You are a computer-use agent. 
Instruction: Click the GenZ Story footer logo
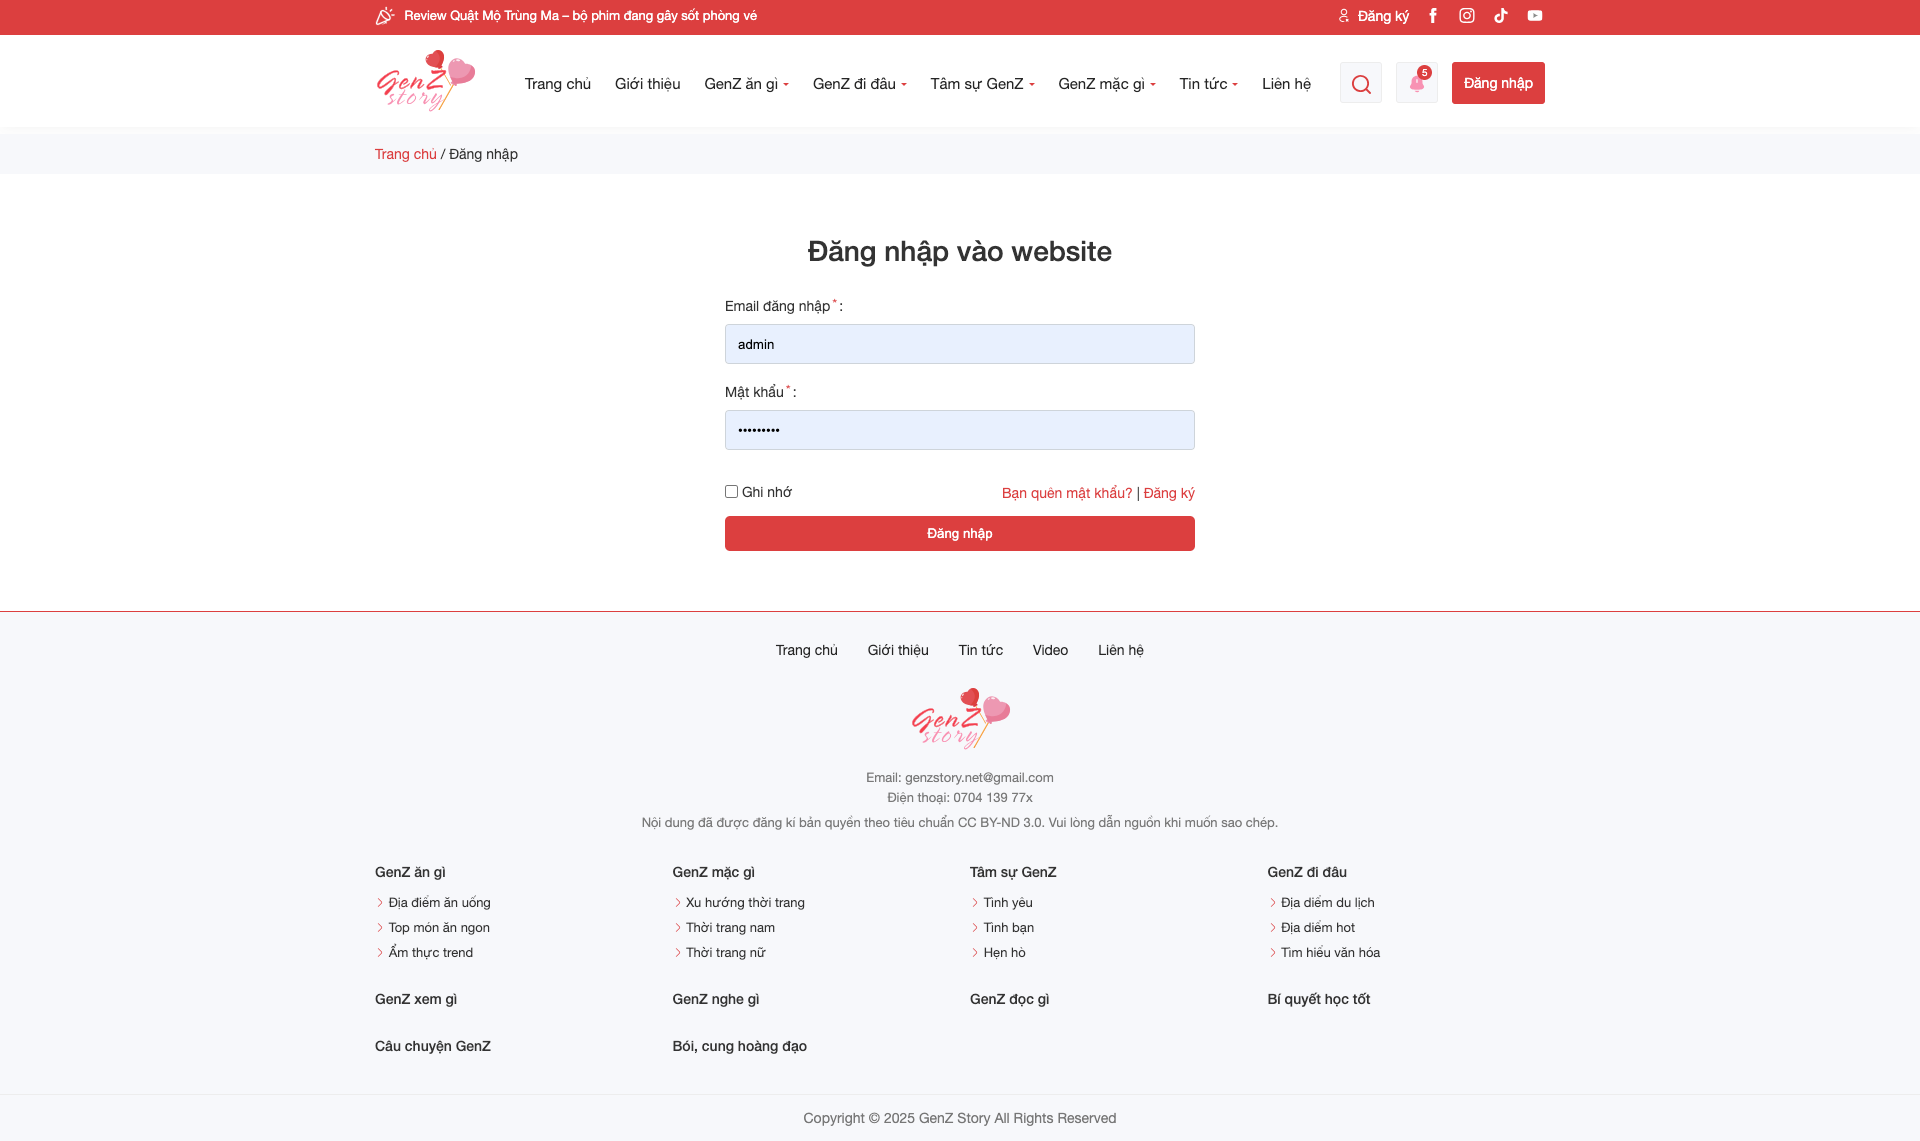[960, 718]
